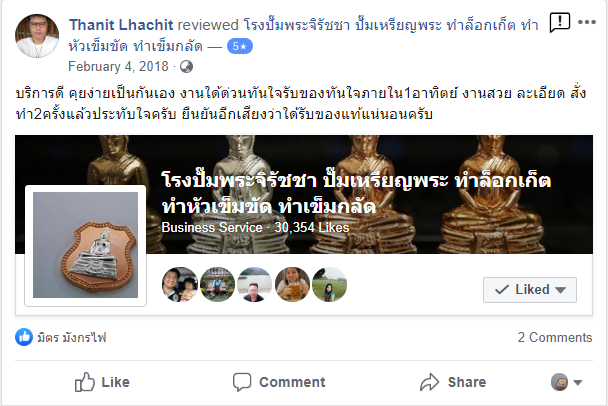The image size is (608, 406).
Task: Click the report feedback exclamation icon
Action: click(560, 22)
